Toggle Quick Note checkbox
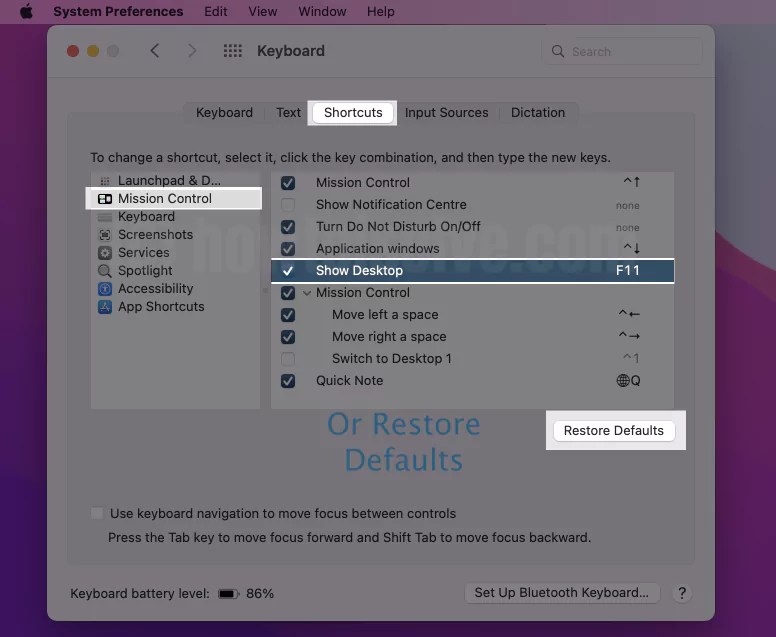The image size is (776, 637). (x=288, y=381)
